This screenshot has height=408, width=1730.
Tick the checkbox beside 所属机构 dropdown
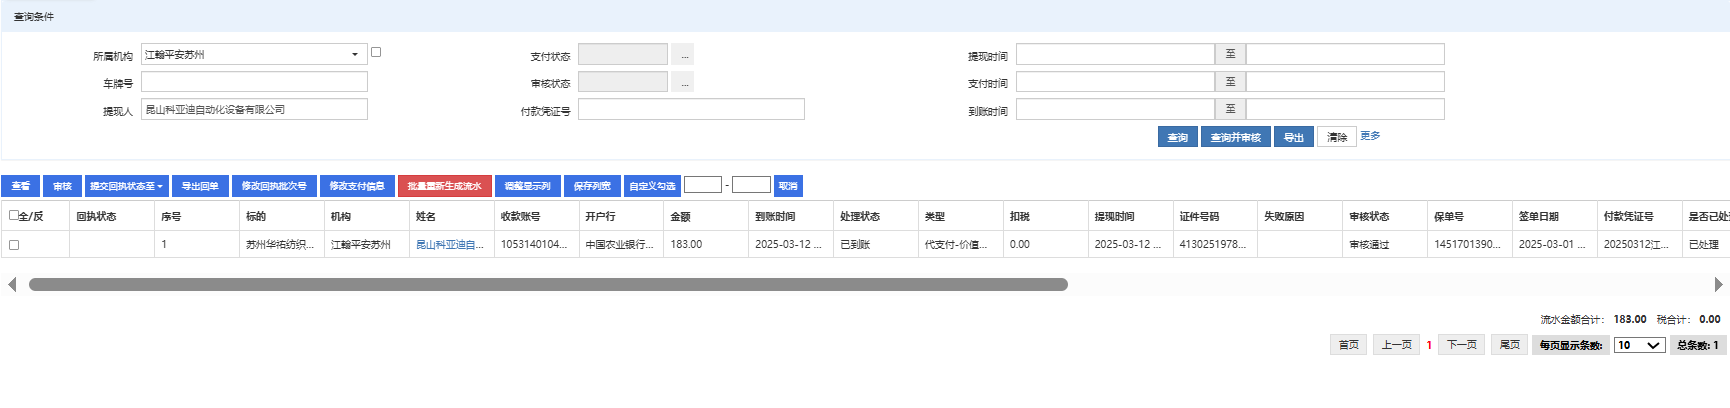[x=376, y=52]
